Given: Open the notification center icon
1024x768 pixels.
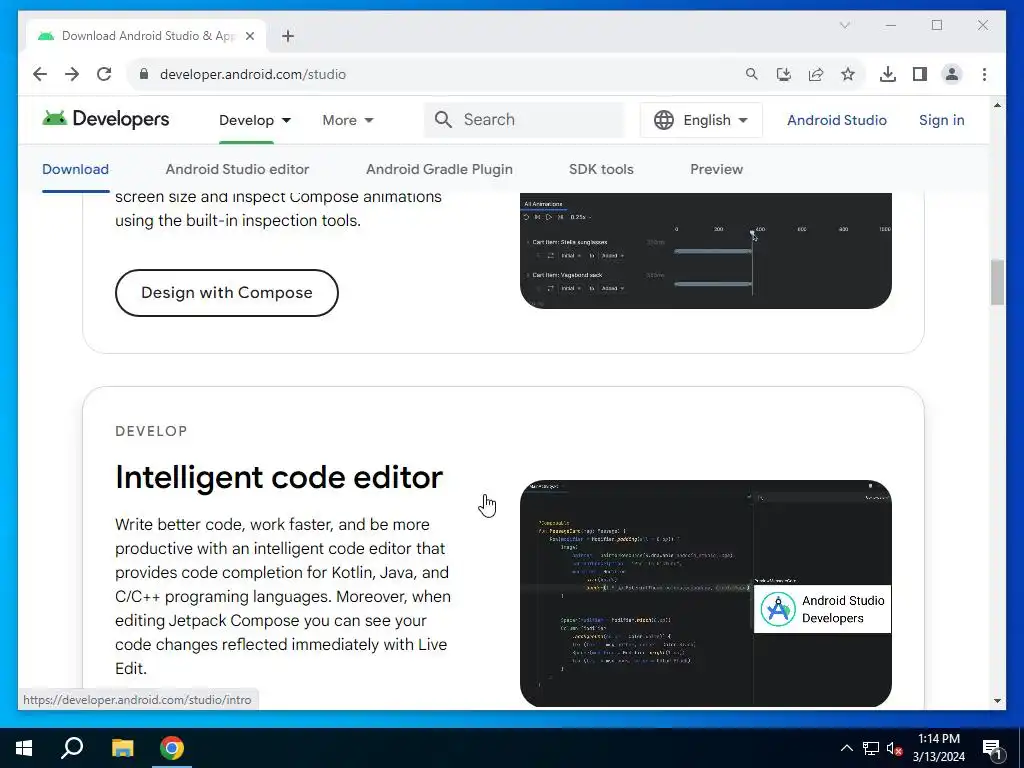Looking at the screenshot, I should click(993, 749).
